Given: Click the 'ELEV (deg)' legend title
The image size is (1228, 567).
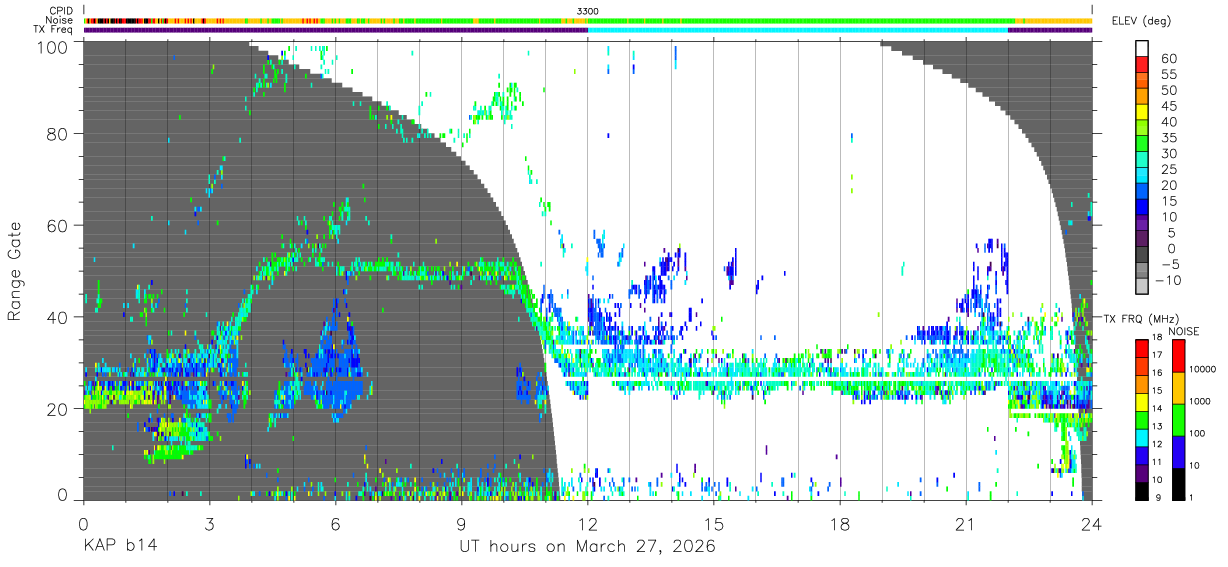Looking at the screenshot, I should click(1144, 21).
